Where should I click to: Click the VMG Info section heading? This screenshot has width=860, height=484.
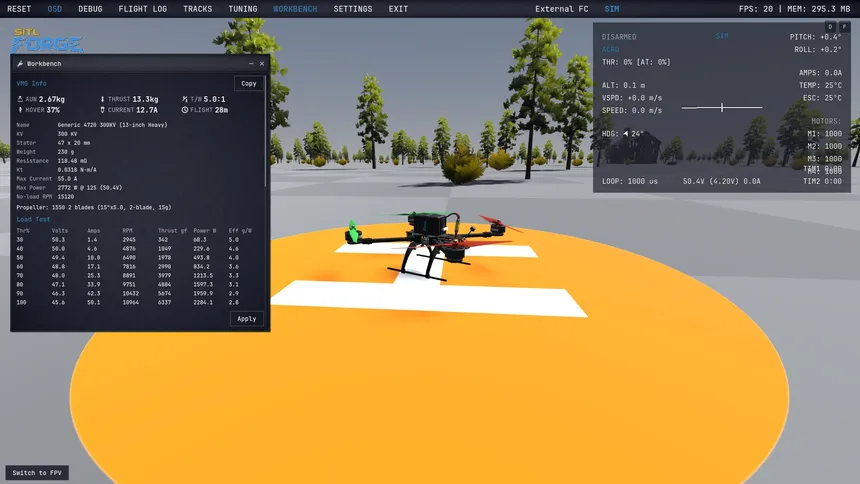pos(31,83)
